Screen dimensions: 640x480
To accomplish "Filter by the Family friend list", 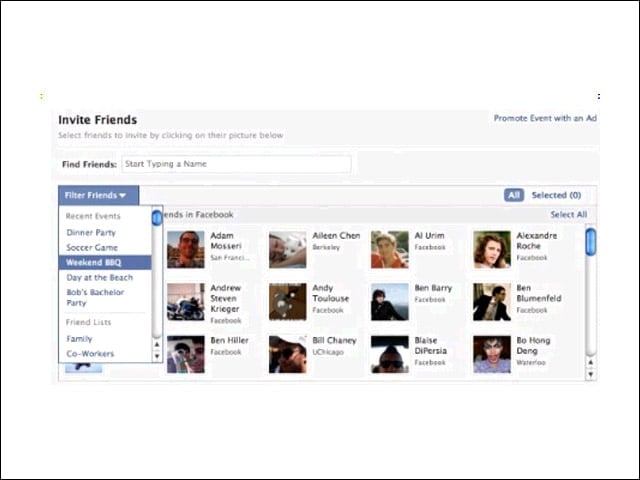I will point(79,339).
